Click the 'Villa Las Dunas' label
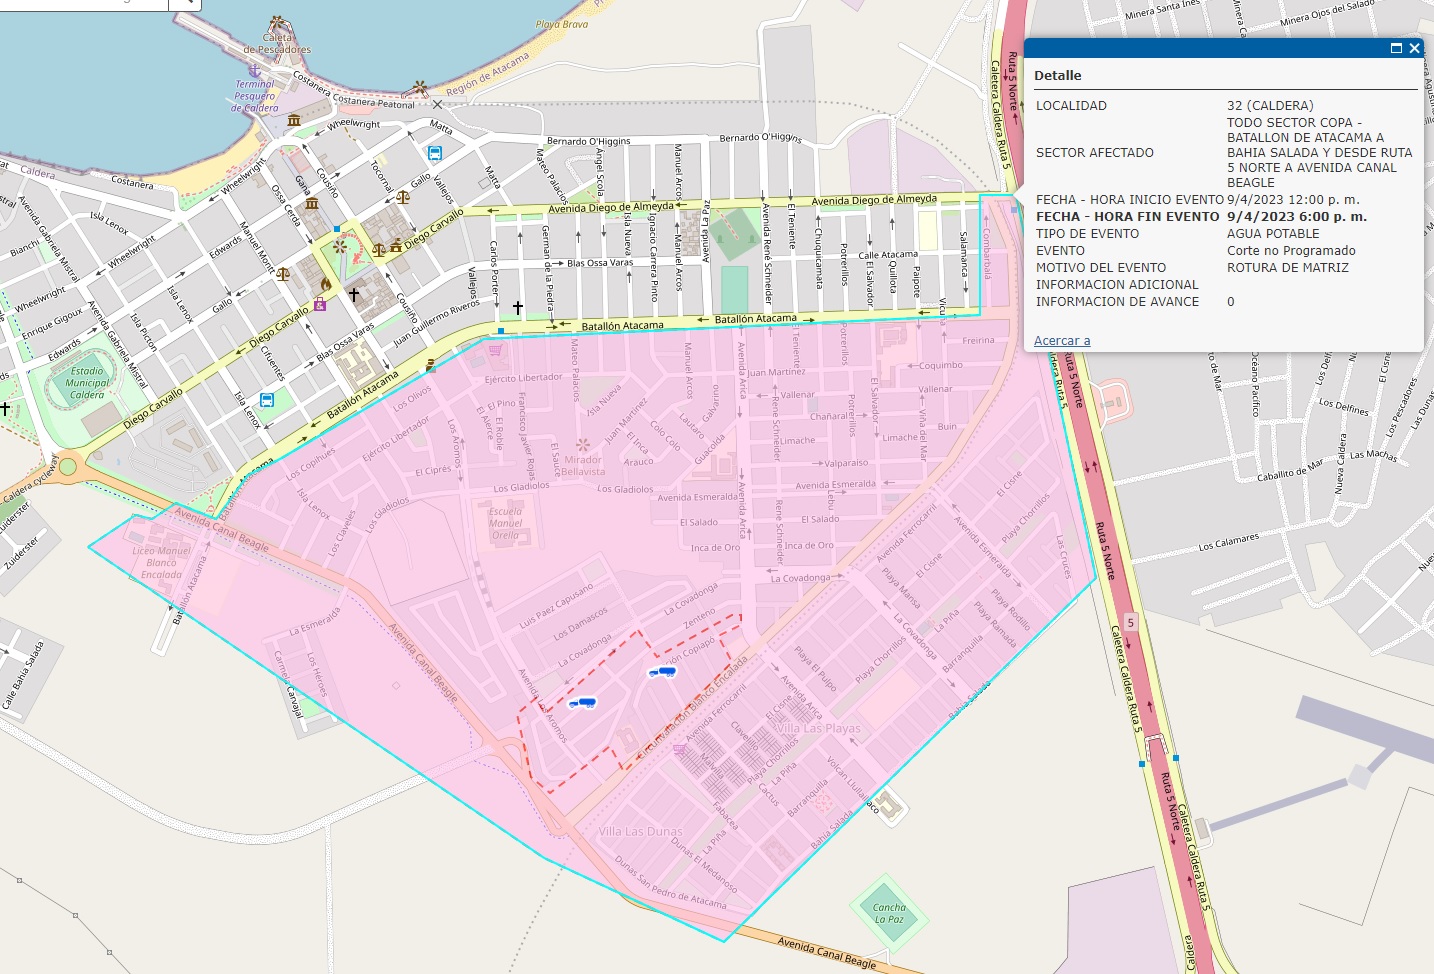Viewport: 1434px width, 974px height. pyautogui.click(x=640, y=831)
